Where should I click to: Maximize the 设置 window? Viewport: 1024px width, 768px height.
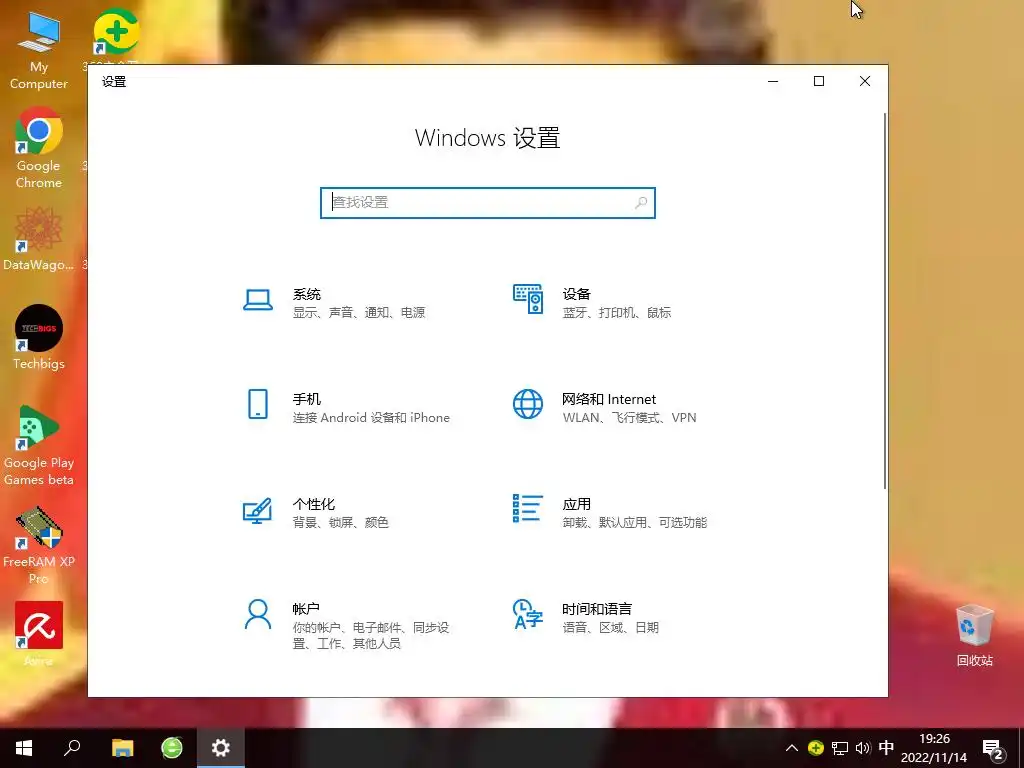(x=819, y=81)
